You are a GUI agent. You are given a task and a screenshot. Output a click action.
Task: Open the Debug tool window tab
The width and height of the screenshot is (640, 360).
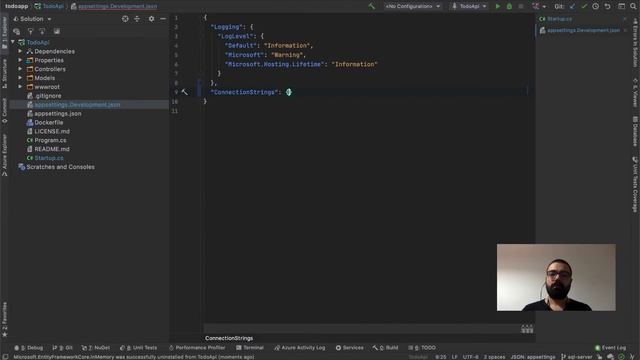[x=29, y=348]
